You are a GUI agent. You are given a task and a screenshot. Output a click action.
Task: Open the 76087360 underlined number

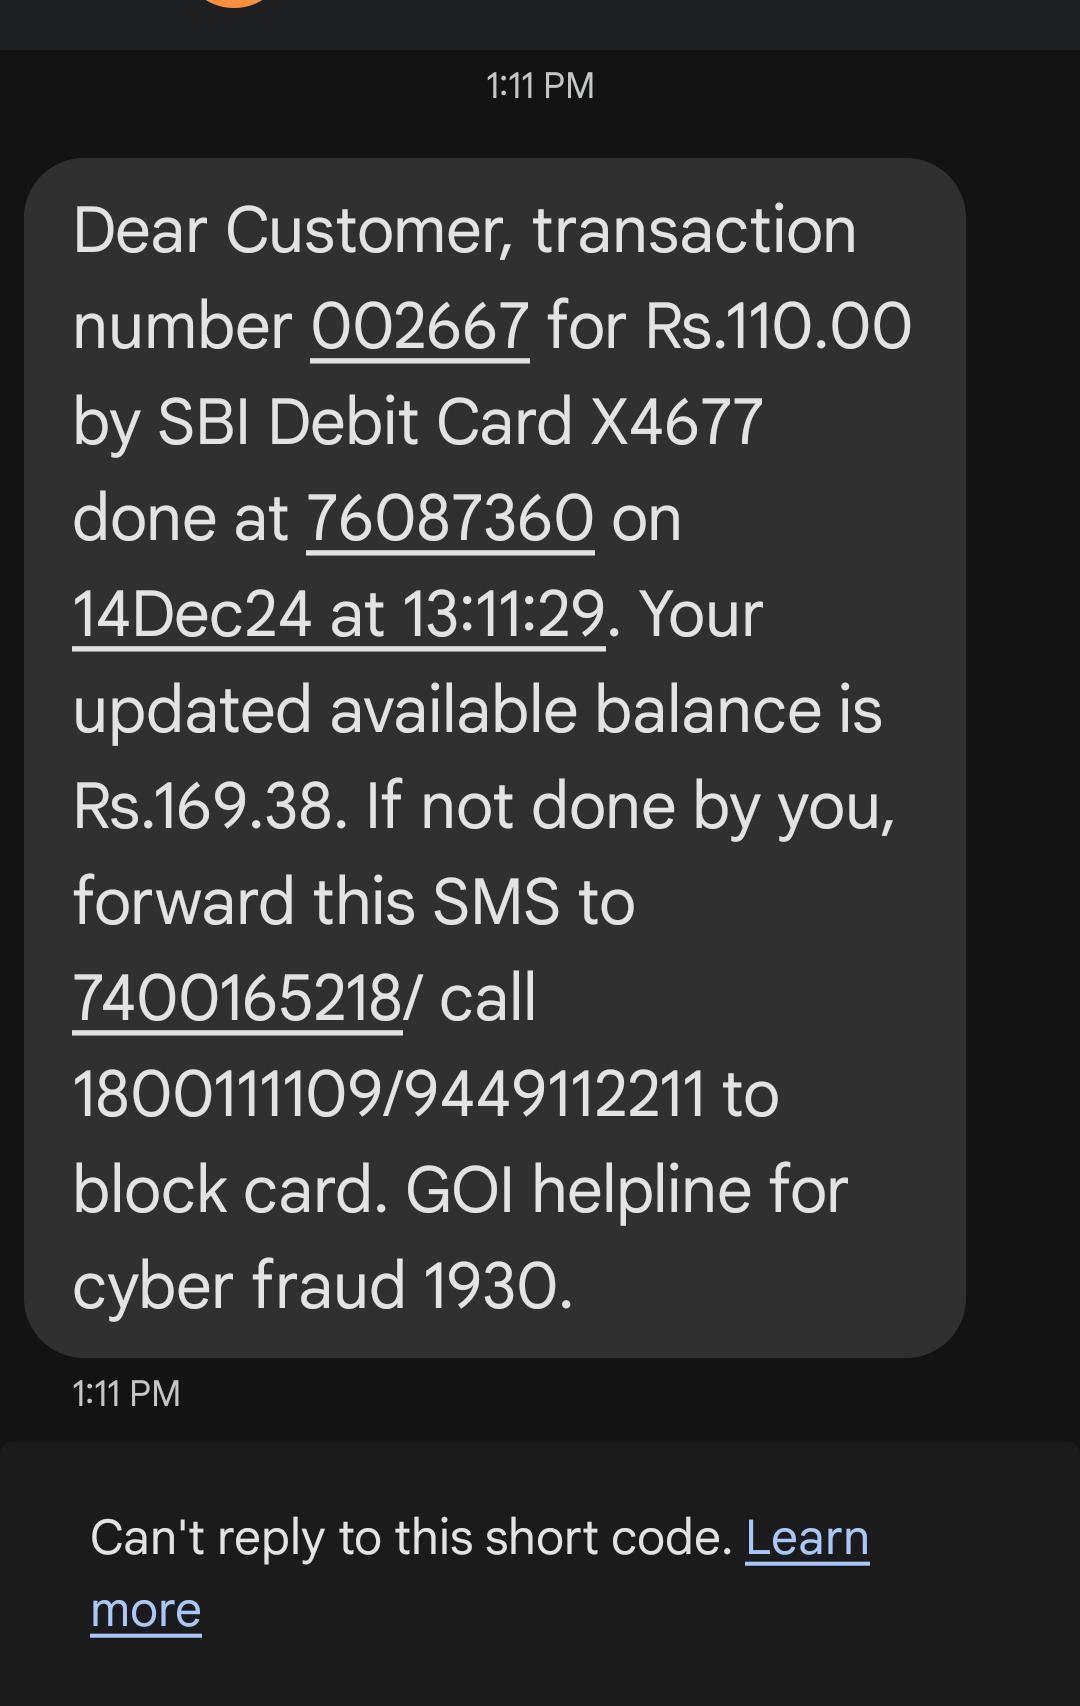pos(450,518)
